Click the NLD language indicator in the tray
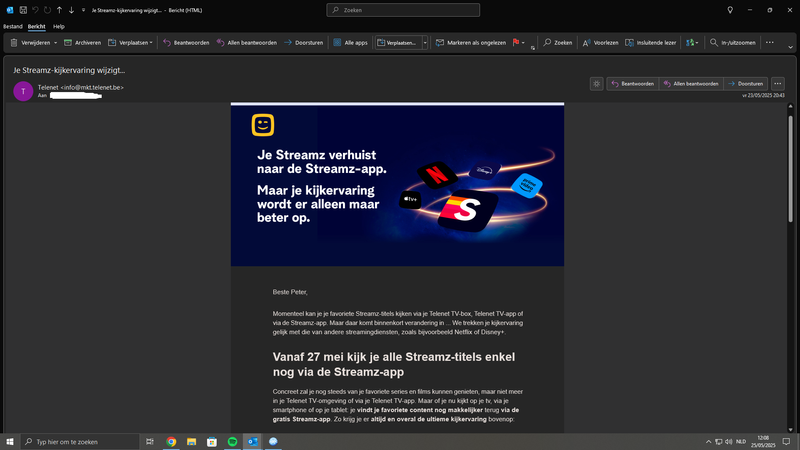 (741, 441)
